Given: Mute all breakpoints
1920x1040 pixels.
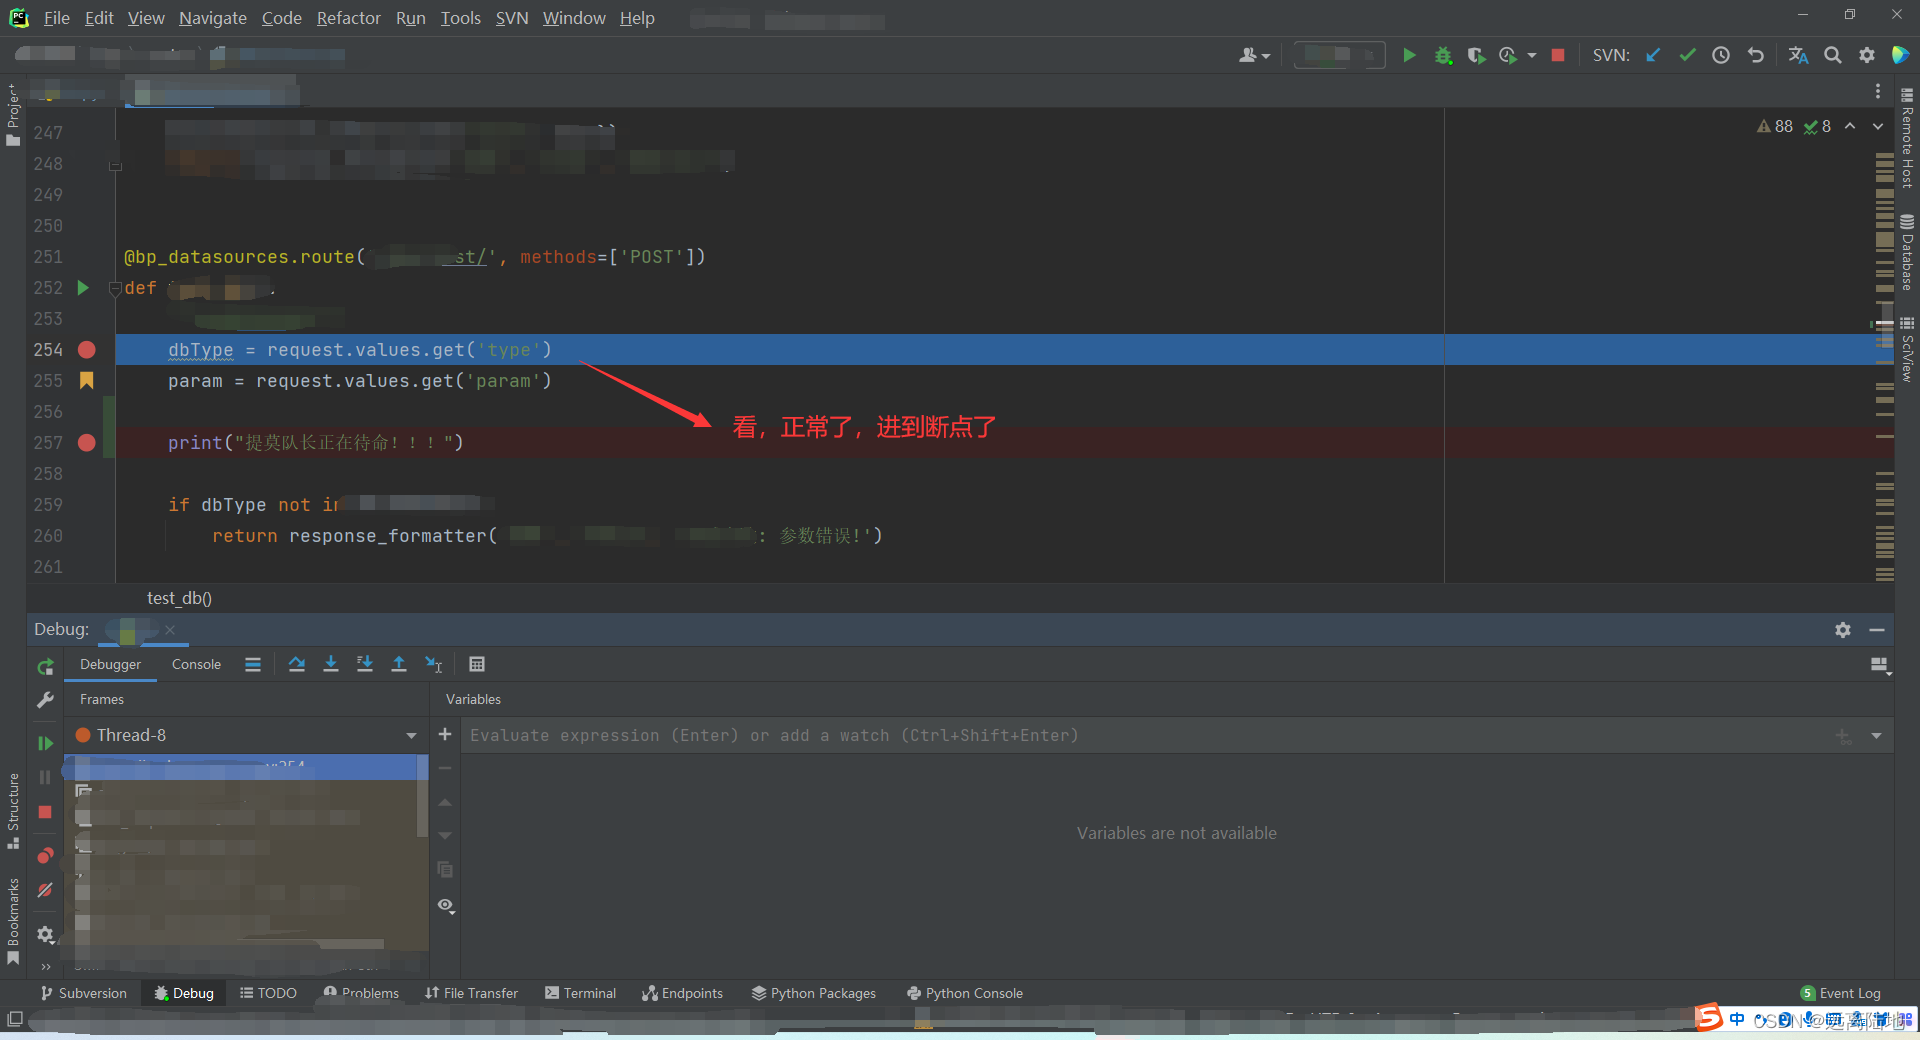Looking at the screenshot, I should click(x=45, y=890).
